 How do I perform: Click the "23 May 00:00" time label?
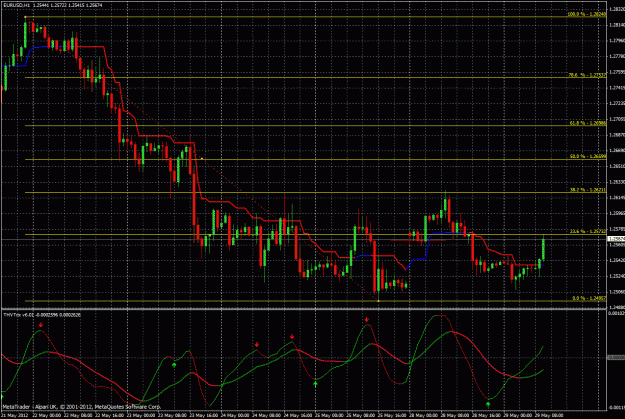[x=142, y=415]
